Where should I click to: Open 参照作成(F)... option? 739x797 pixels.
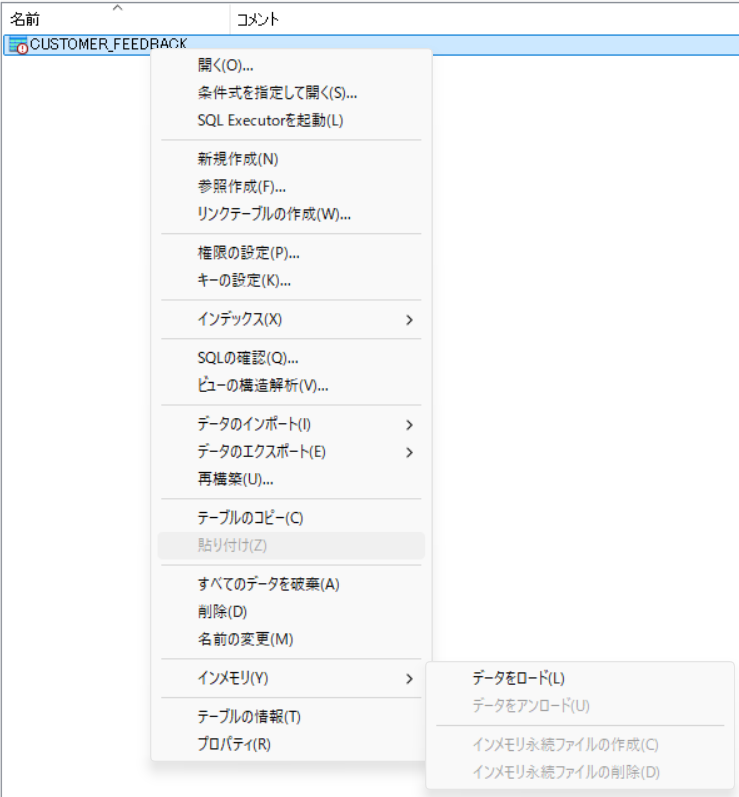click(242, 186)
